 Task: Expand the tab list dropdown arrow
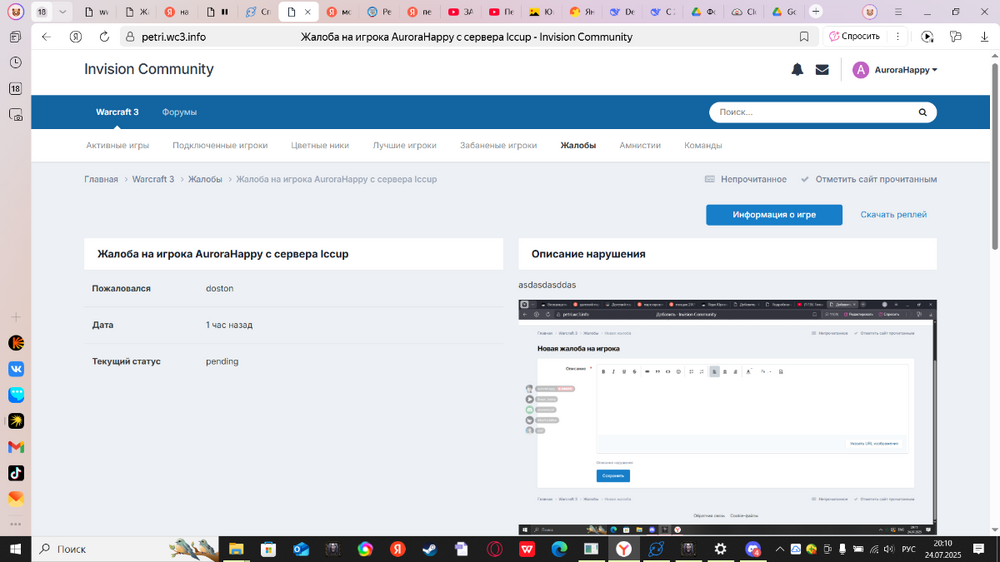tap(63, 12)
